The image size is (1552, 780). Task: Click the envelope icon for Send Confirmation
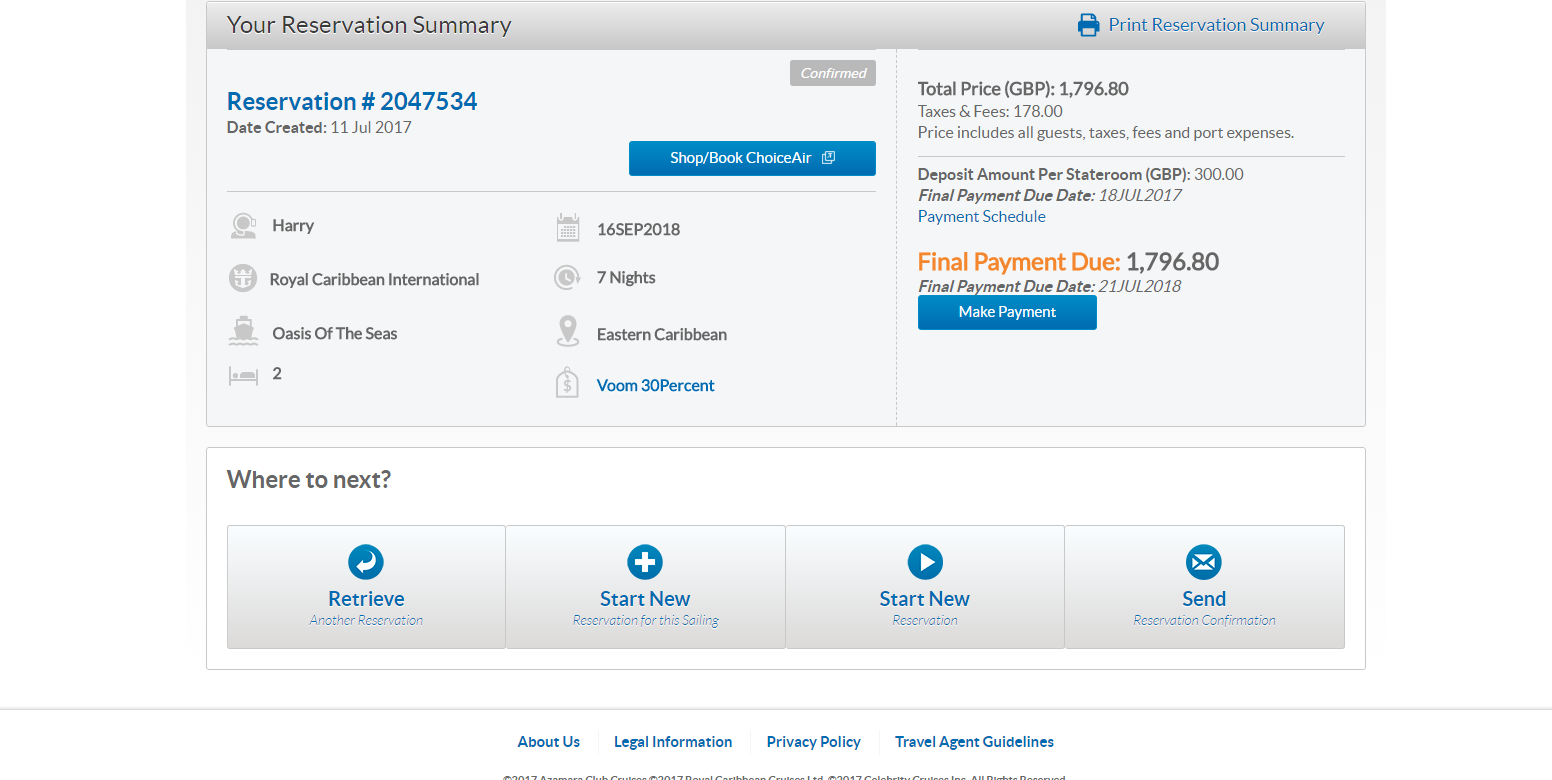pyautogui.click(x=1204, y=562)
